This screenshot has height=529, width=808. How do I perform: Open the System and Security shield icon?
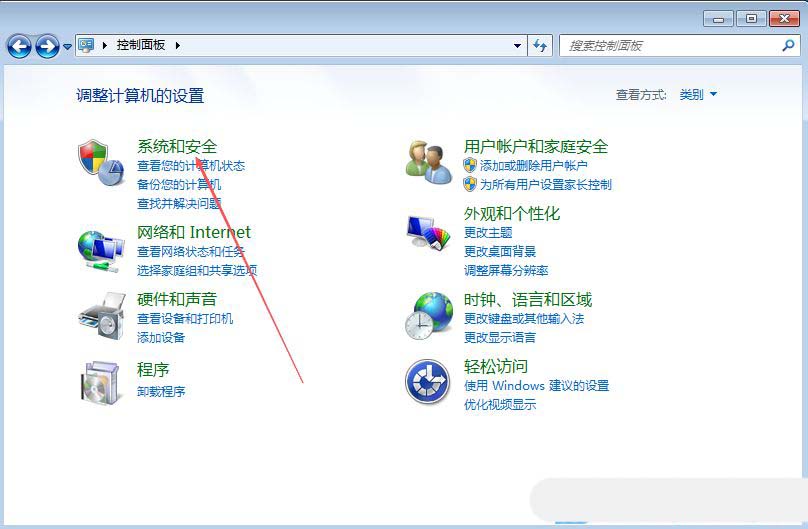pos(101,163)
